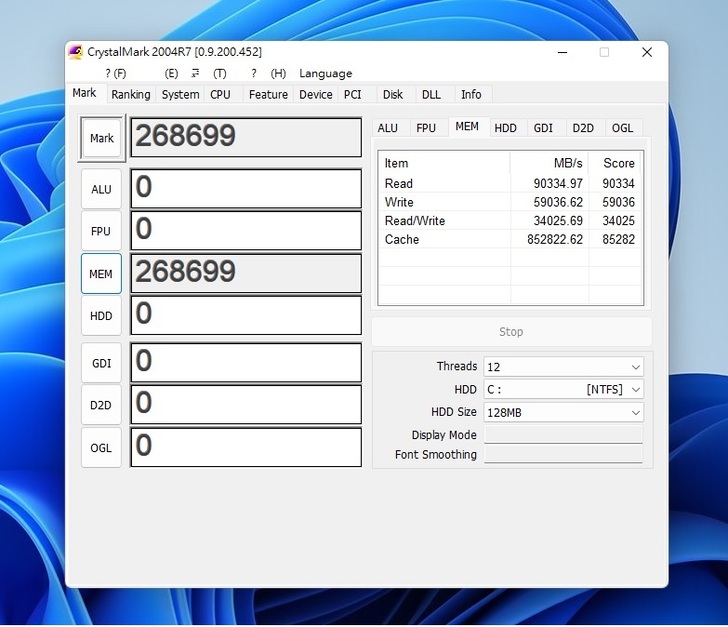
Task: Start the FPU benchmark test
Action: tap(101, 231)
